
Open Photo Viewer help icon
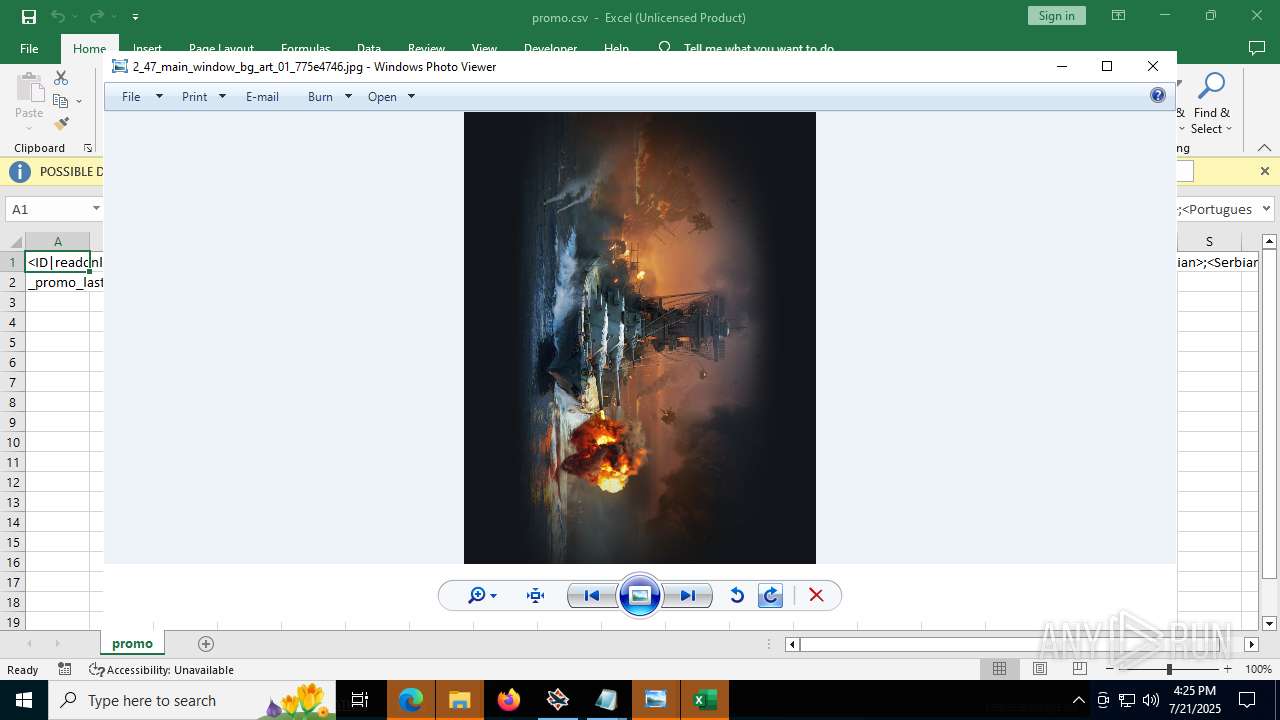tap(1158, 96)
